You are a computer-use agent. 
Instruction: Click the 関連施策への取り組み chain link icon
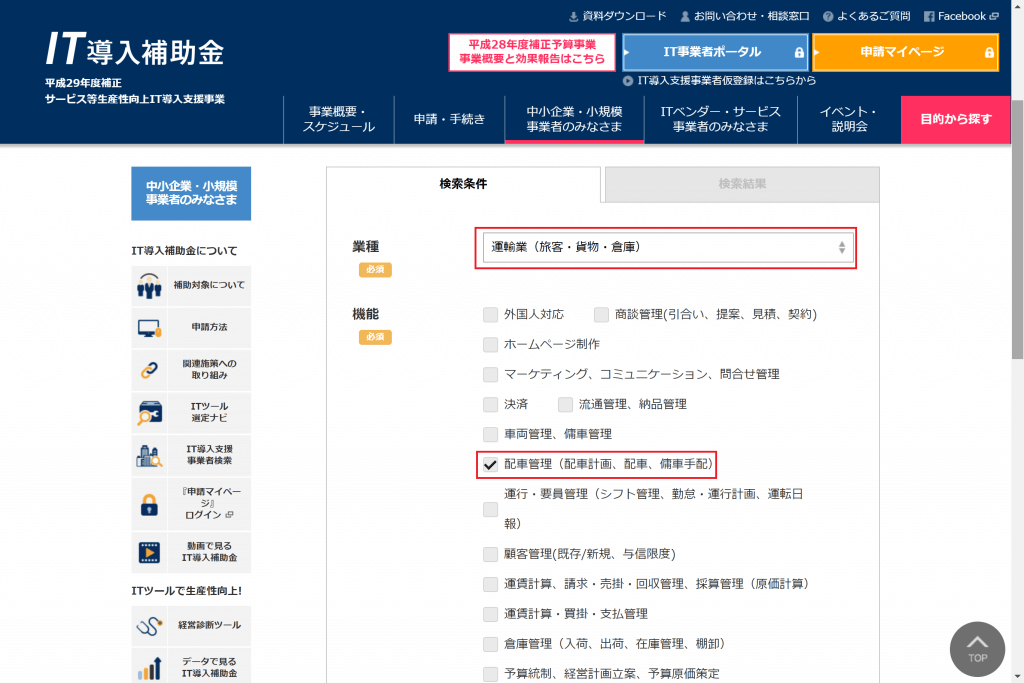click(149, 369)
